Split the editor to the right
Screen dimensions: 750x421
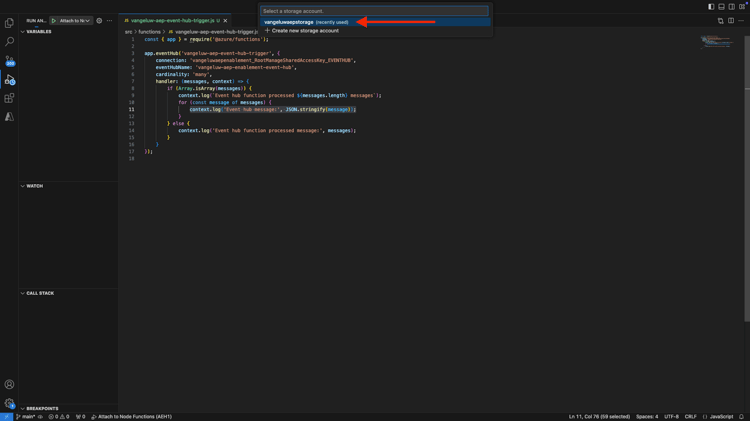click(x=731, y=21)
